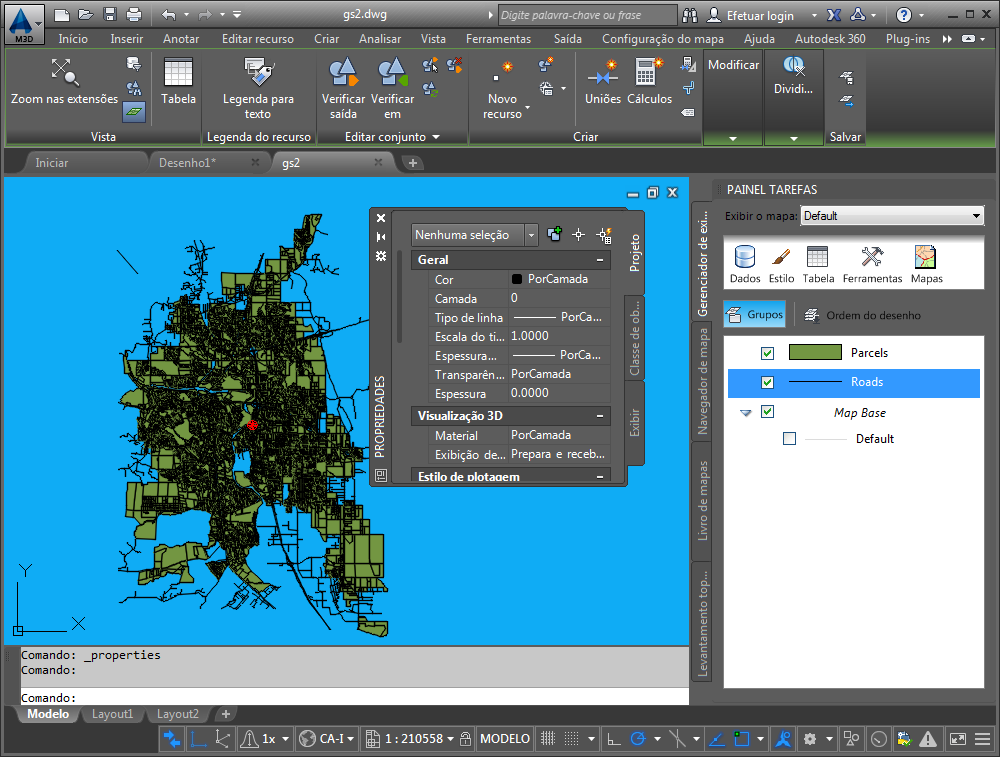
Task: Click the Cor PorCamada color swatch
Action: pos(517,280)
